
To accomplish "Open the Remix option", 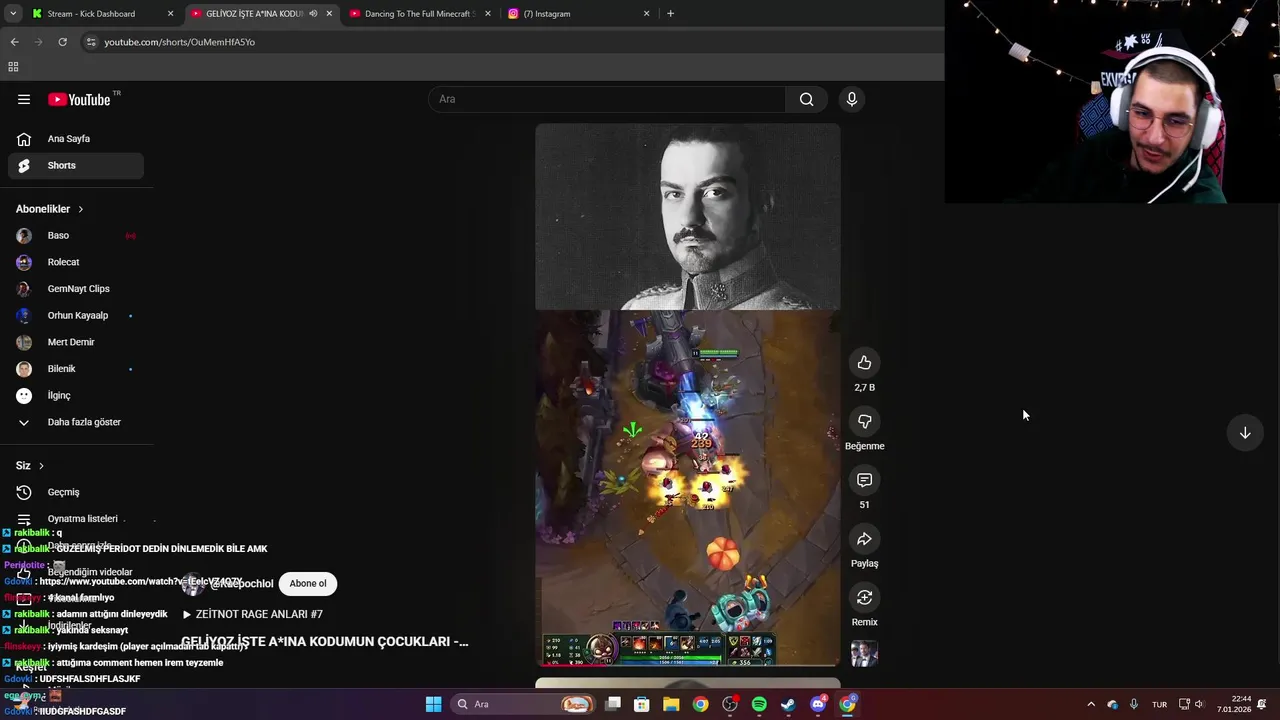I will tap(864, 598).
